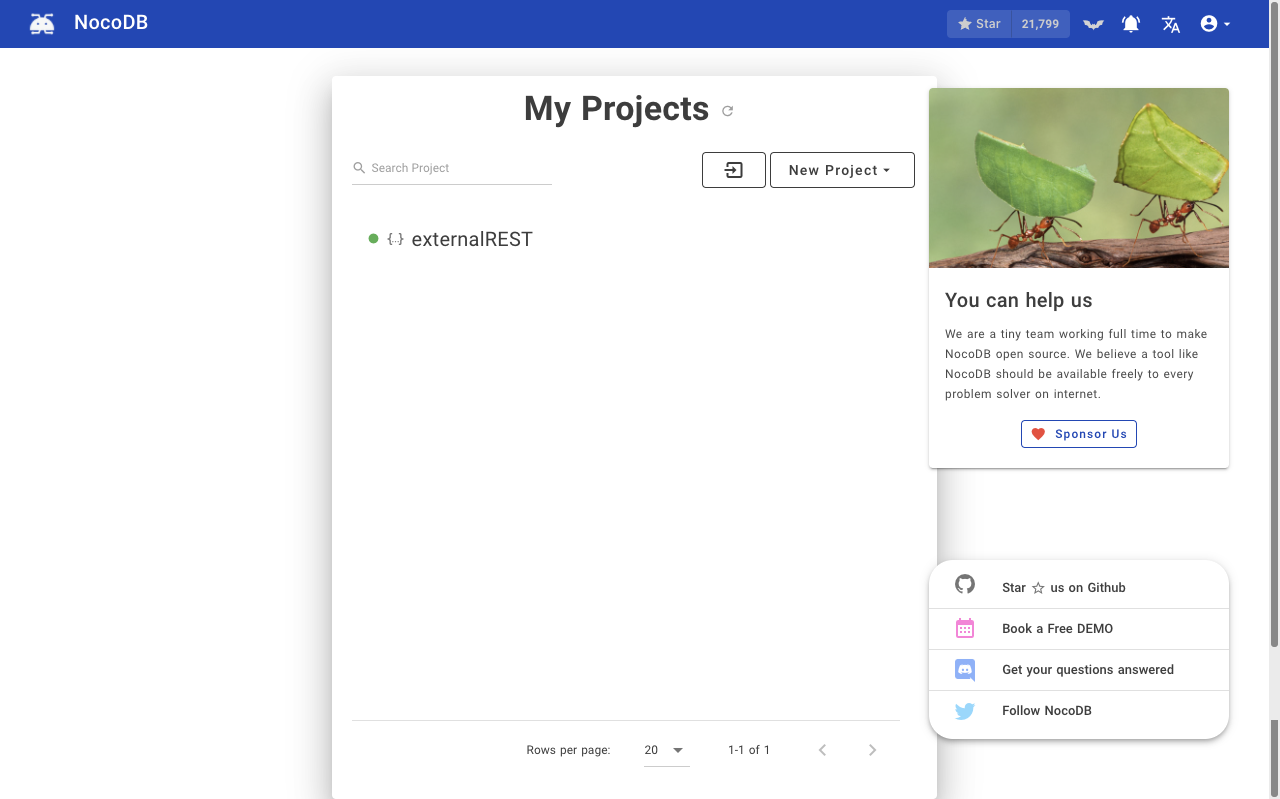This screenshot has width=1280, height=799.
Task: Click the NocoDB logo icon
Action: pyautogui.click(x=42, y=23)
